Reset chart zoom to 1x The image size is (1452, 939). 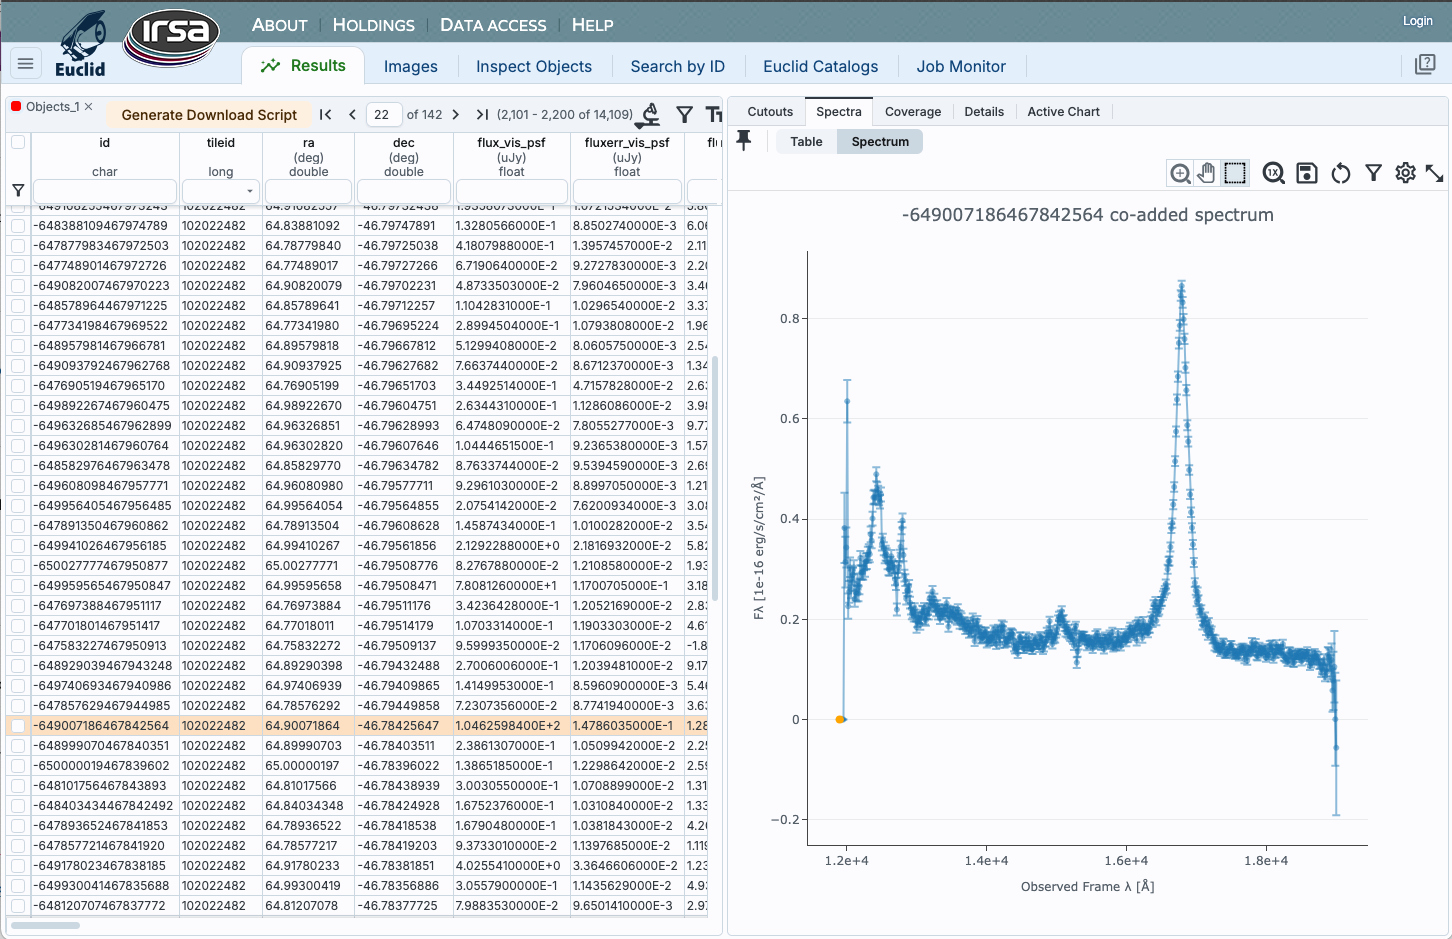coord(1273,174)
